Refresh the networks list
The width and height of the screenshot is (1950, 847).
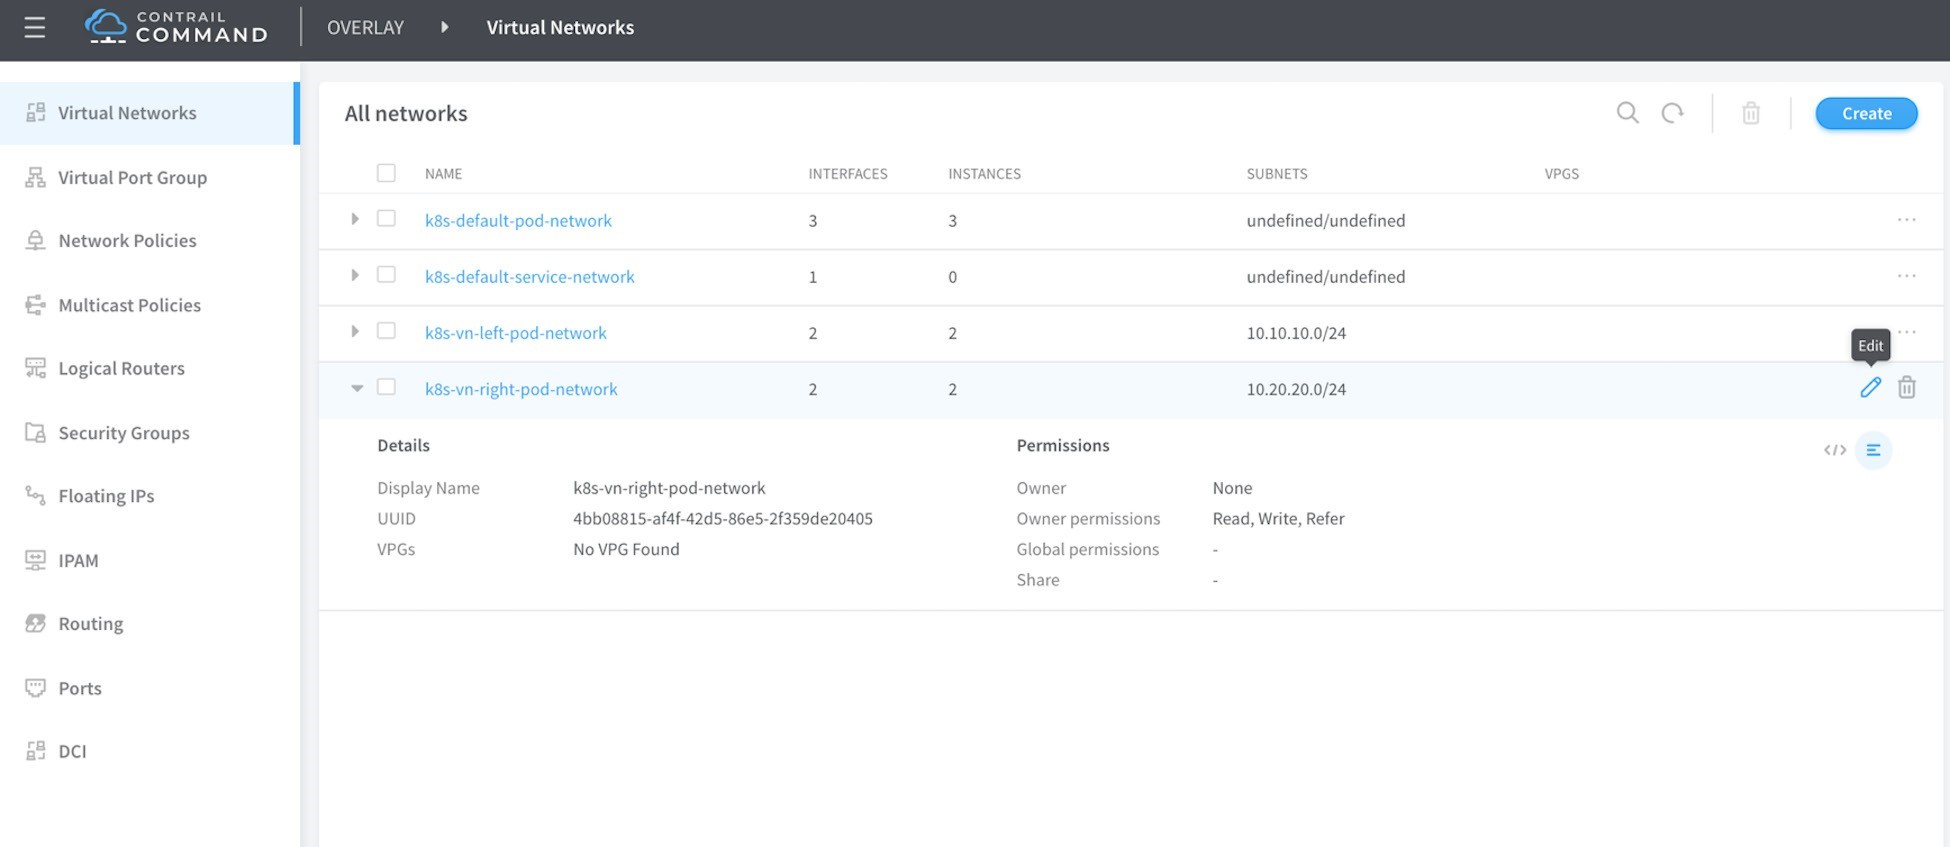[x=1673, y=113]
